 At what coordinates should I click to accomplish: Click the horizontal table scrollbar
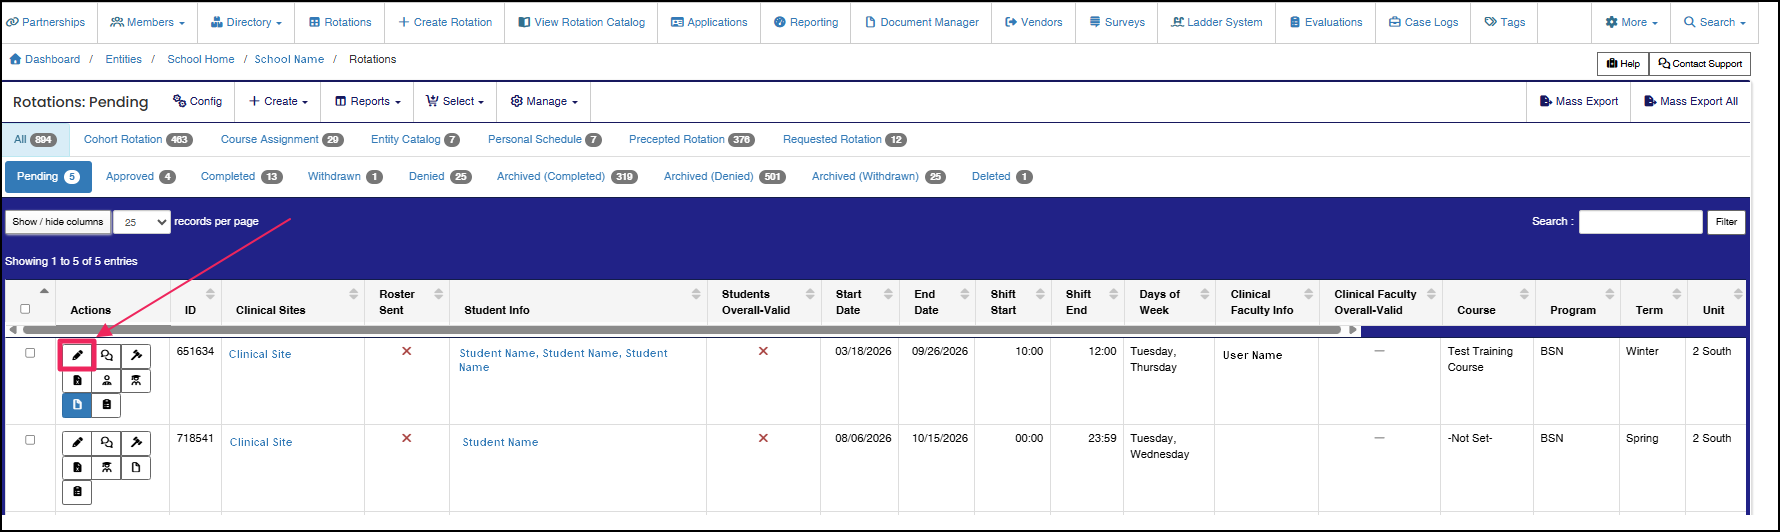pyautogui.click(x=683, y=329)
